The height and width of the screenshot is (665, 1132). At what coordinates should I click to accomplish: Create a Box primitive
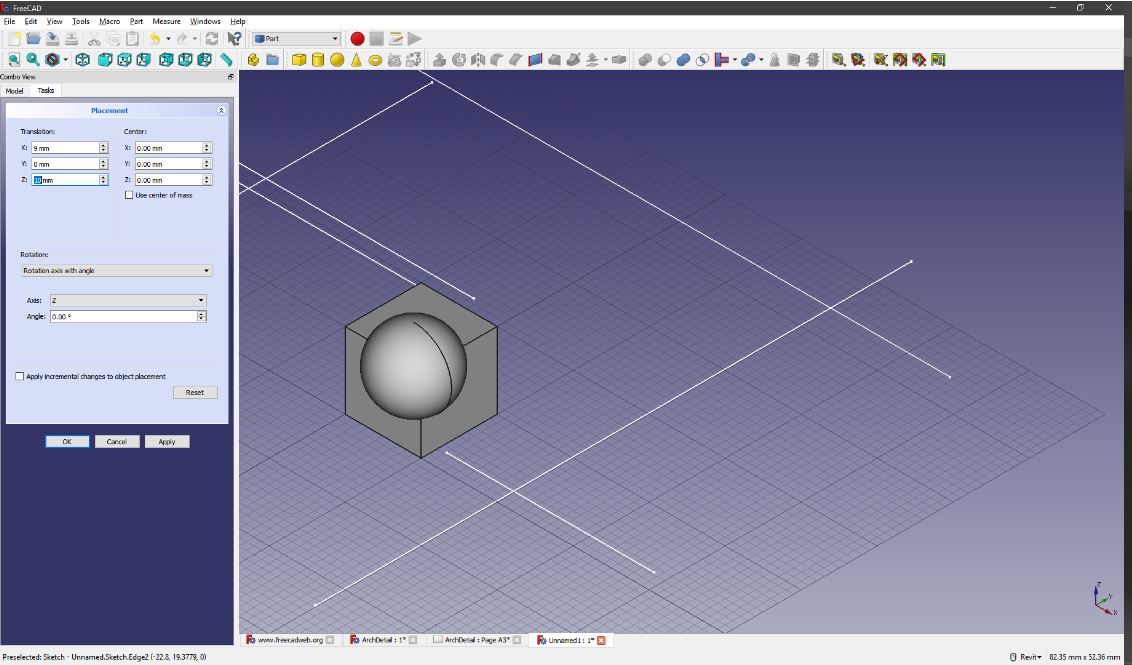coord(299,60)
